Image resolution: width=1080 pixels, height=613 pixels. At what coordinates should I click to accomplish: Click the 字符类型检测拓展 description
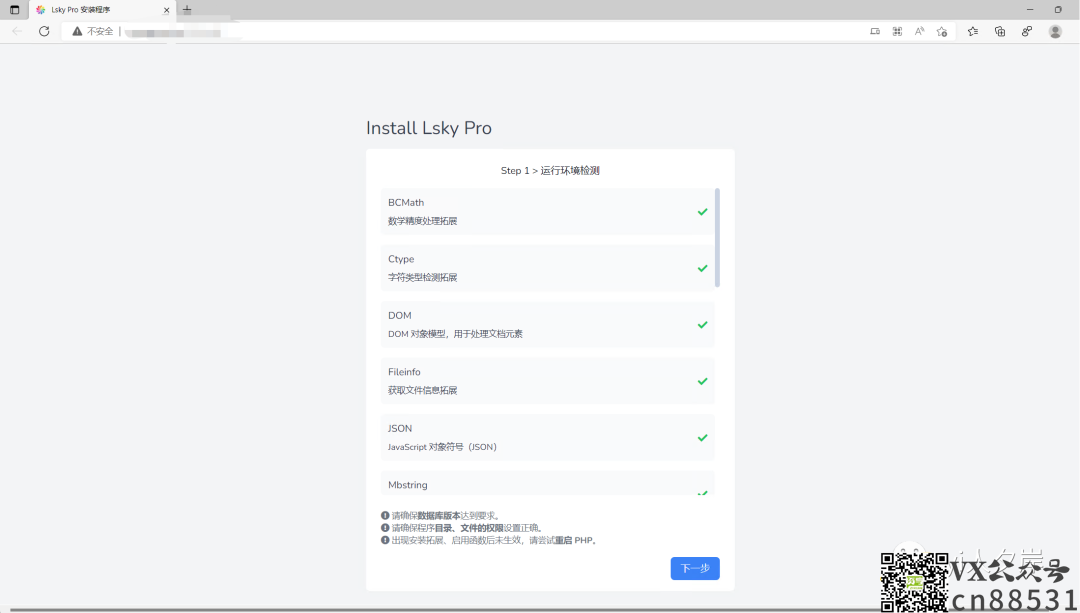pos(422,278)
